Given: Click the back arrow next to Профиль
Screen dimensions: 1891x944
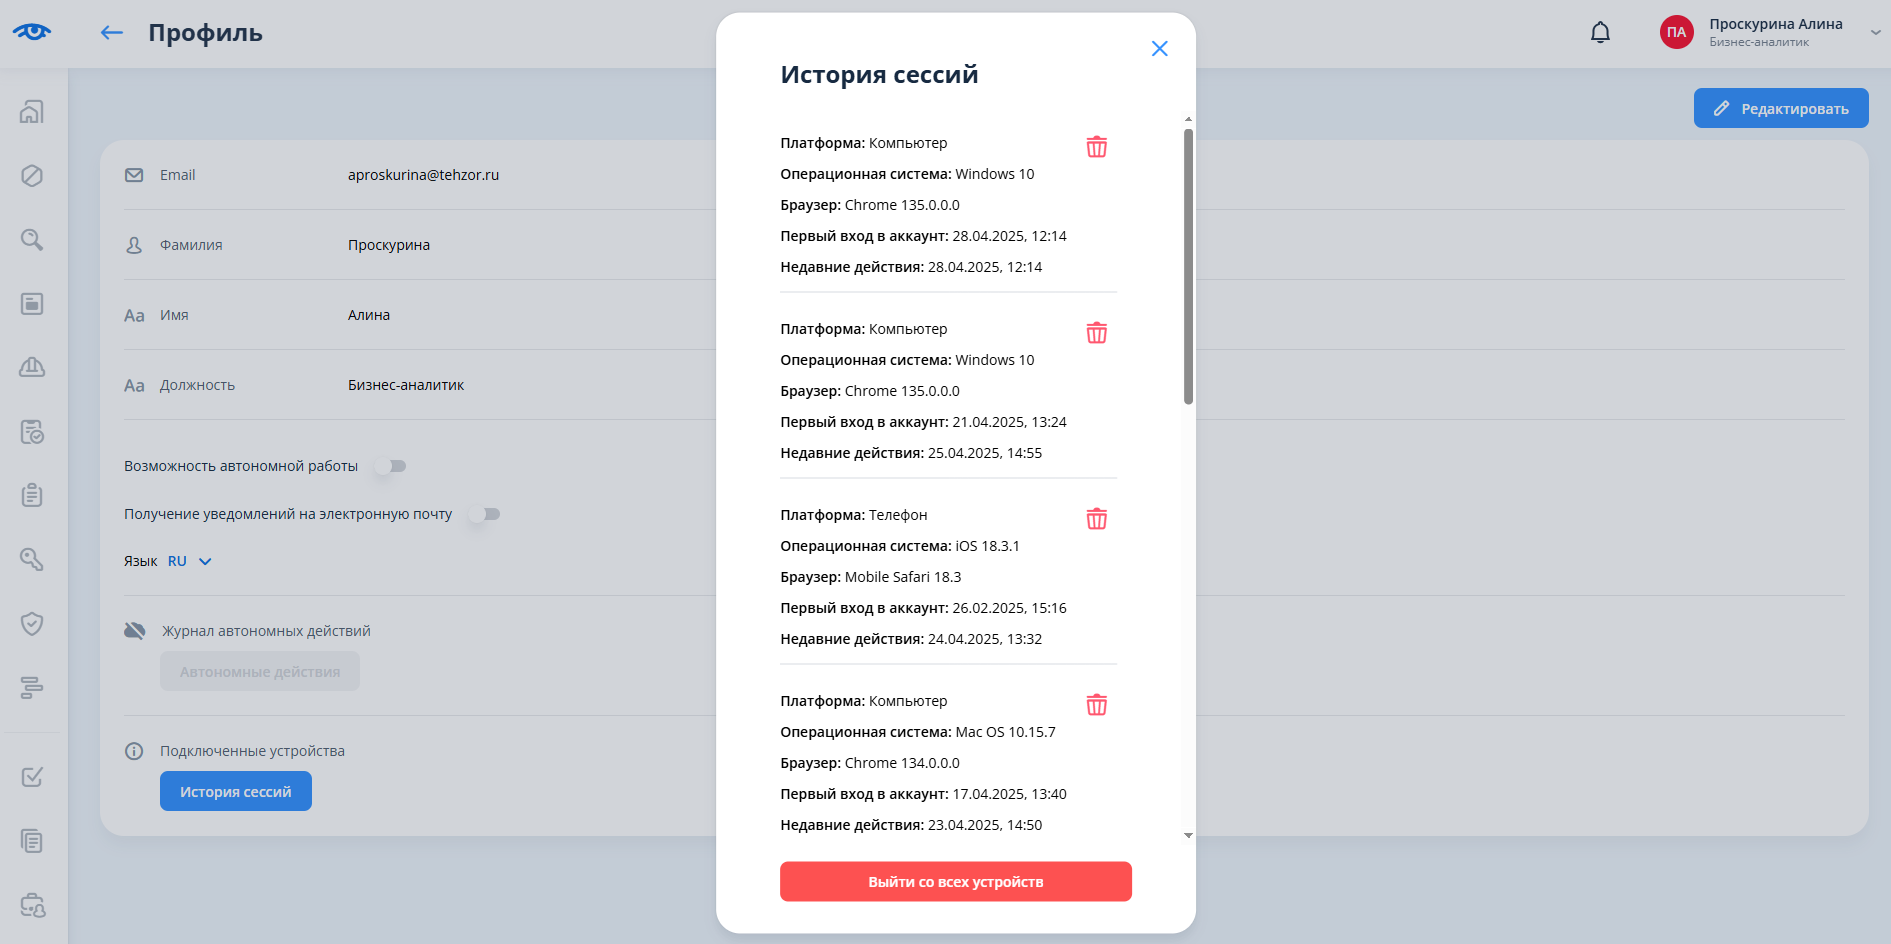Looking at the screenshot, I should [x=111, y=33].
